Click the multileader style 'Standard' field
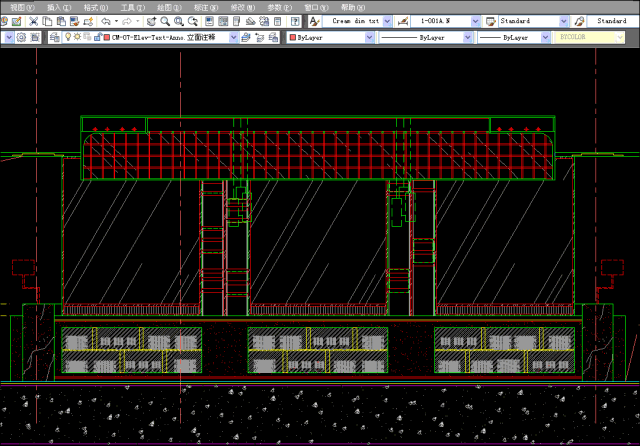Viewport: 640px width, 446px height. [x=613, y=21]
